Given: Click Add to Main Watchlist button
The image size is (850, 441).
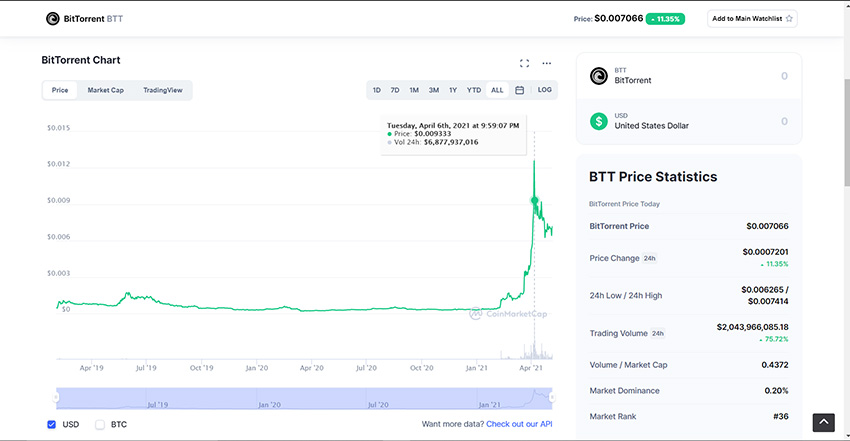Looking at the screenshot, I should tap(752, 18).
